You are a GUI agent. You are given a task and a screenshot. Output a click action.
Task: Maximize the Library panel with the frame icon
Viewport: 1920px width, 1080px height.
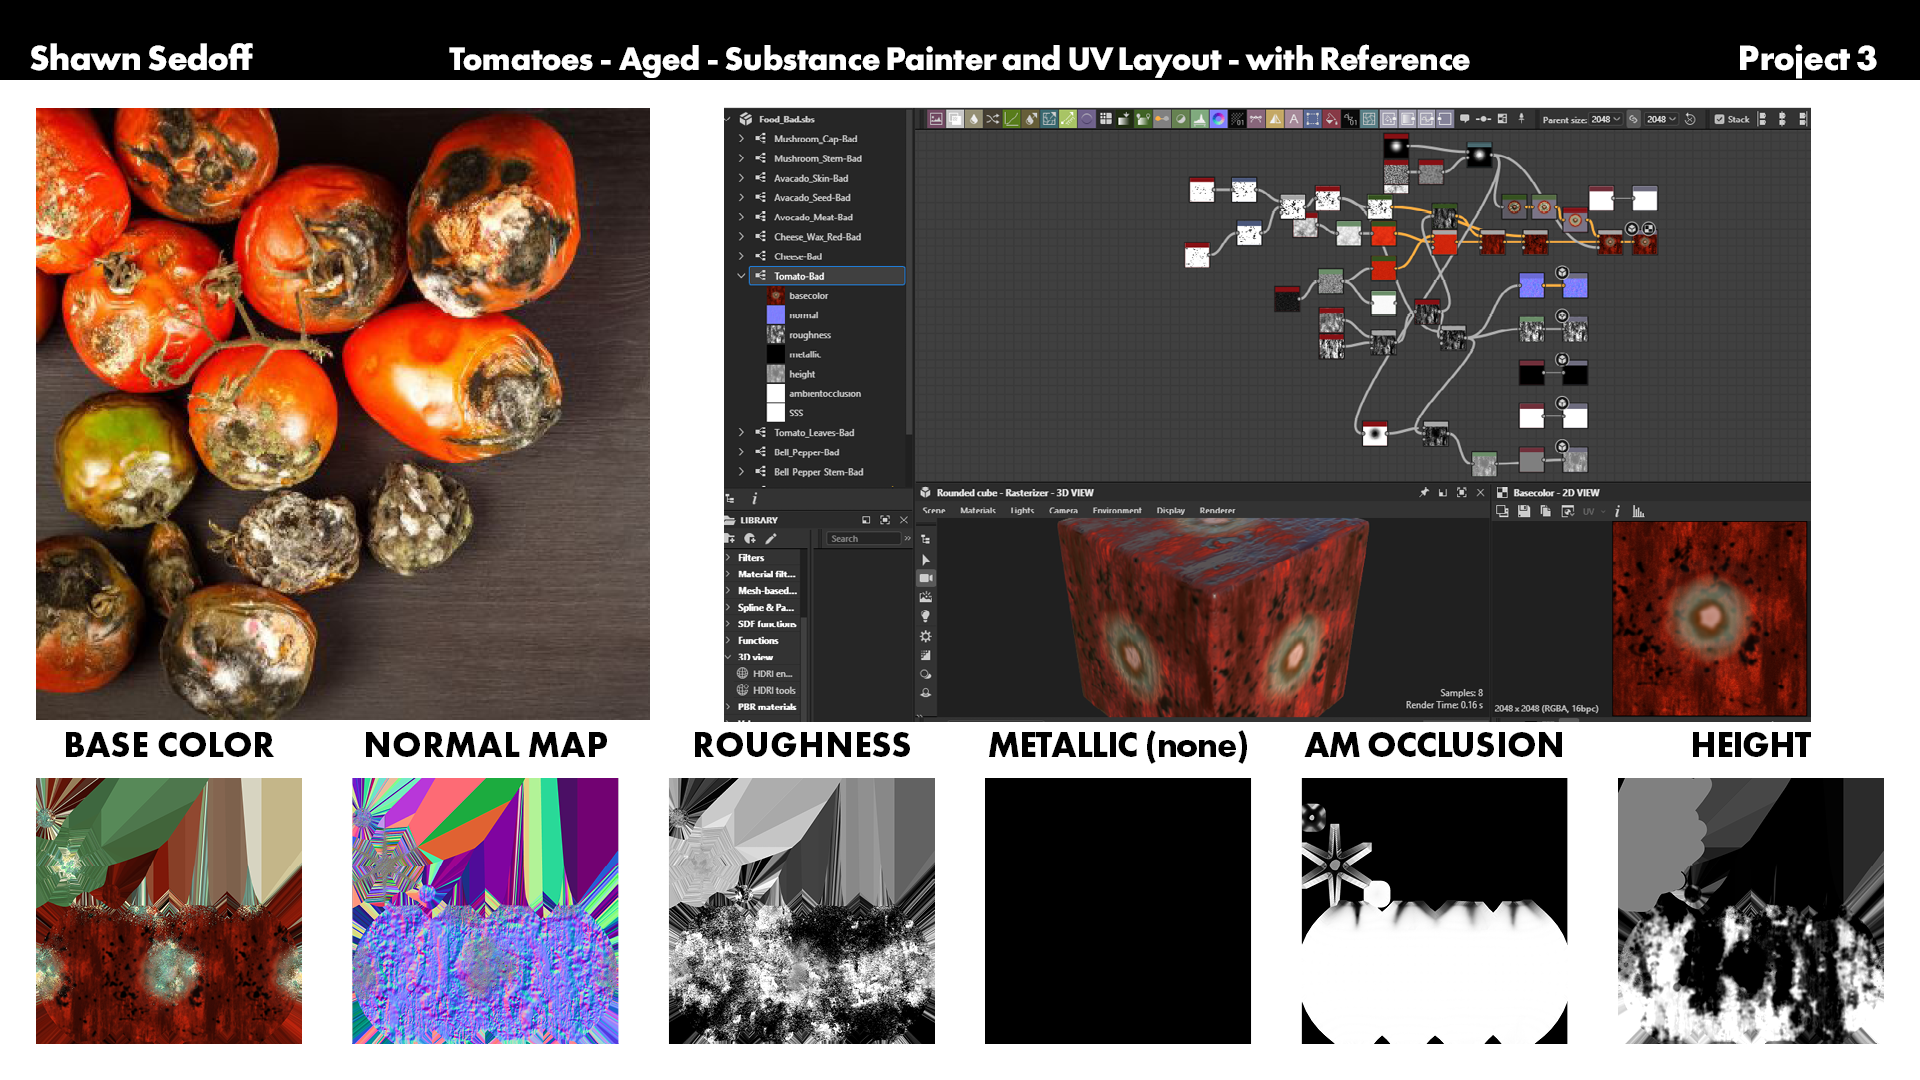(885, 520)
